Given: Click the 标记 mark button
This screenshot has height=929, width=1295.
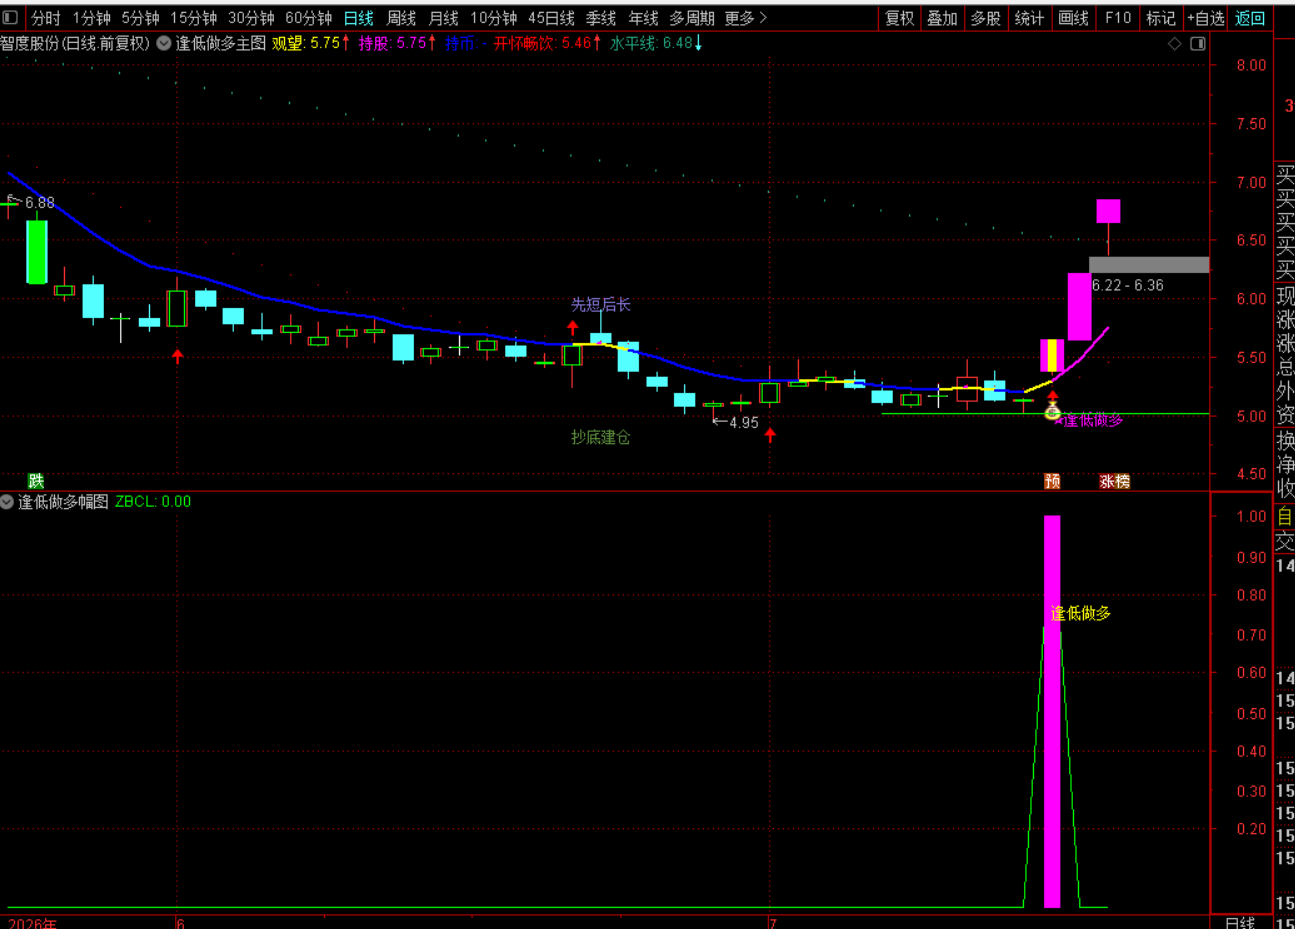Looking at the screenshot, I should point(1160,18).
